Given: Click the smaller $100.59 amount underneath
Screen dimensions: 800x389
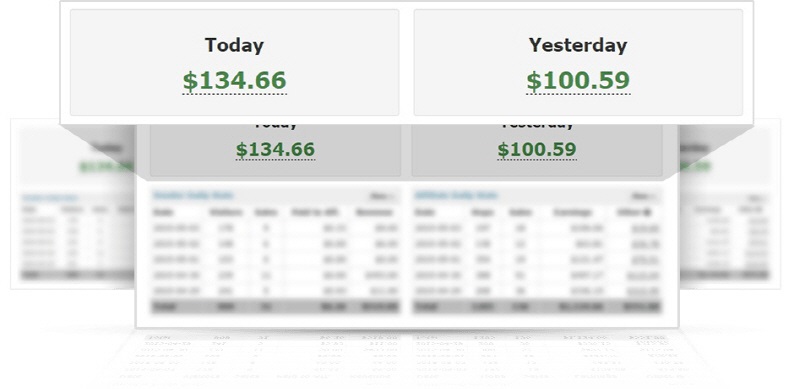Looking at the screenshot, I should 537,150.
